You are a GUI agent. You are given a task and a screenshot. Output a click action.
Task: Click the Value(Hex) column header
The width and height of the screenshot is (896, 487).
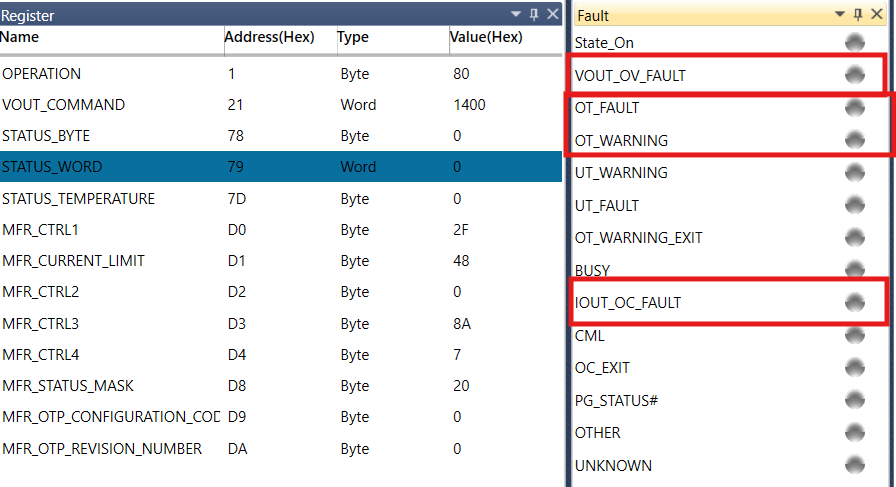[x=486, y=37]
